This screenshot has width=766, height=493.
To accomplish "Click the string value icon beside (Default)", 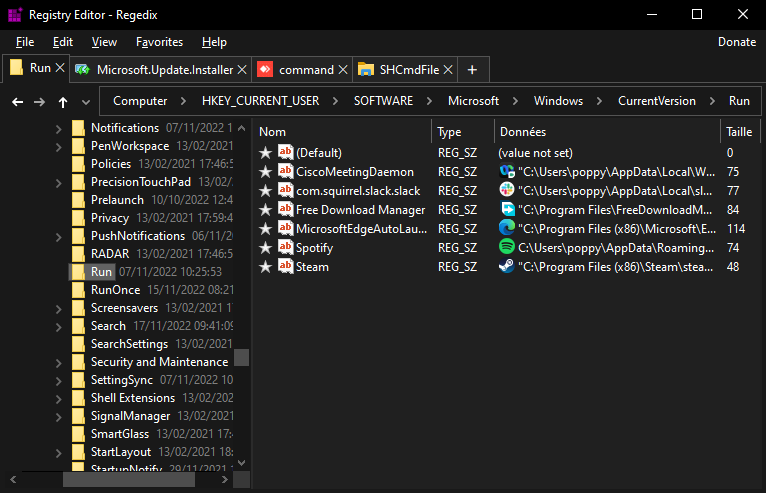I will point(285,151).
